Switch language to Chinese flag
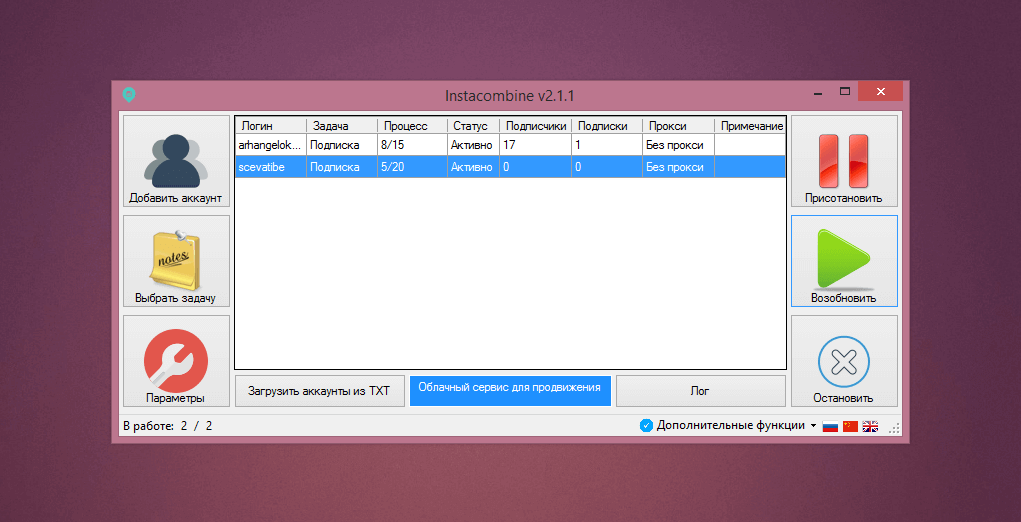This screenshot has height=522, width=1021. pos(850,426)
